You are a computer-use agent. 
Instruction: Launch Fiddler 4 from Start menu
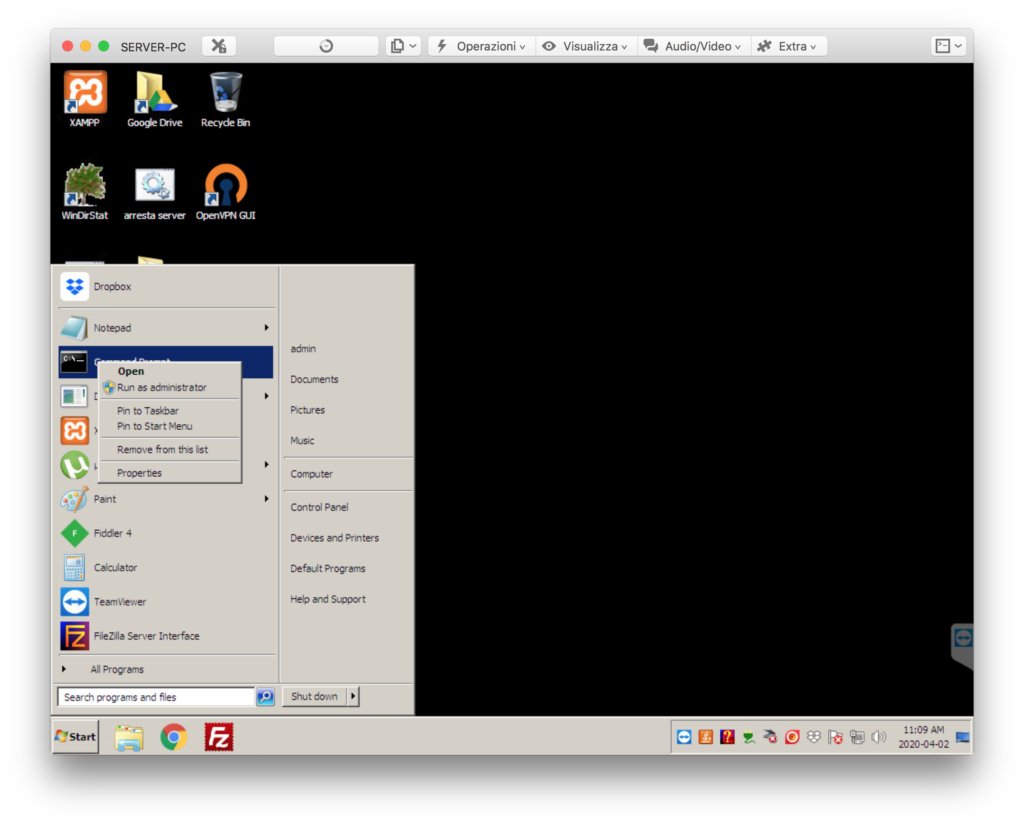tap(166, 534)
